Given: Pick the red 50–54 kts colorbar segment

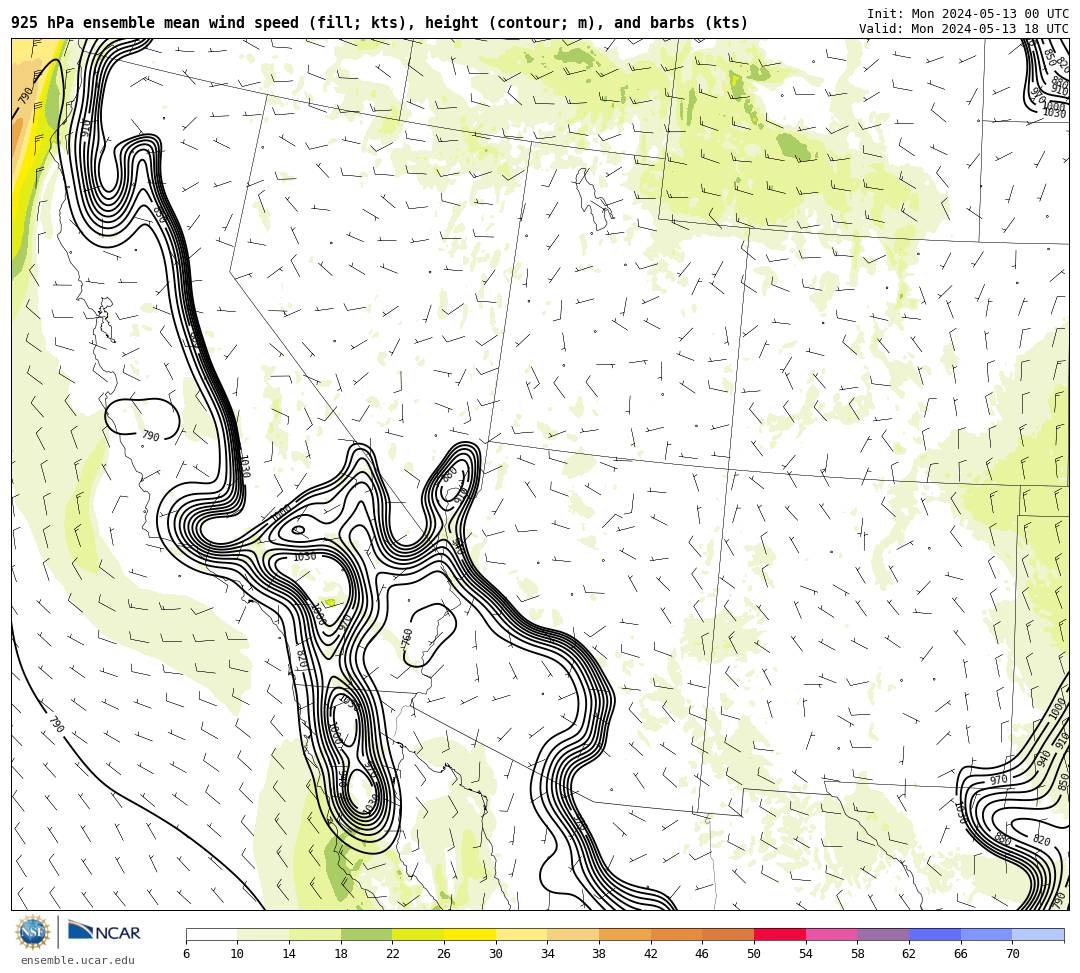Looking at the screenshot, I should click(780, 934).
